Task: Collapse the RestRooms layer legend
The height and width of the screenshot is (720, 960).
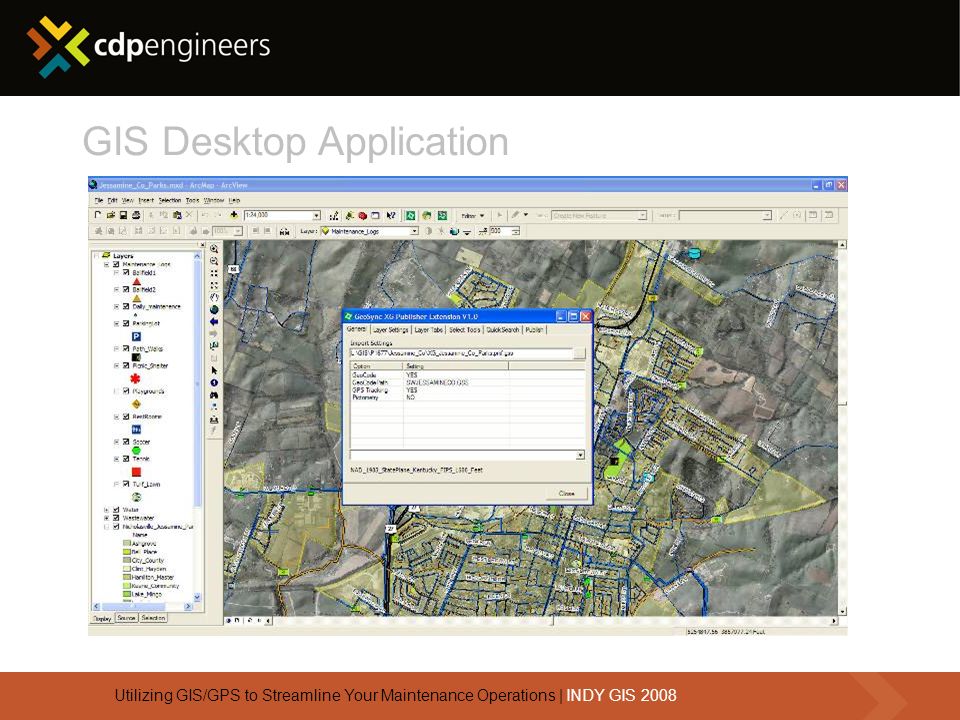Action: pyautogui.click(x=116, y=416)
